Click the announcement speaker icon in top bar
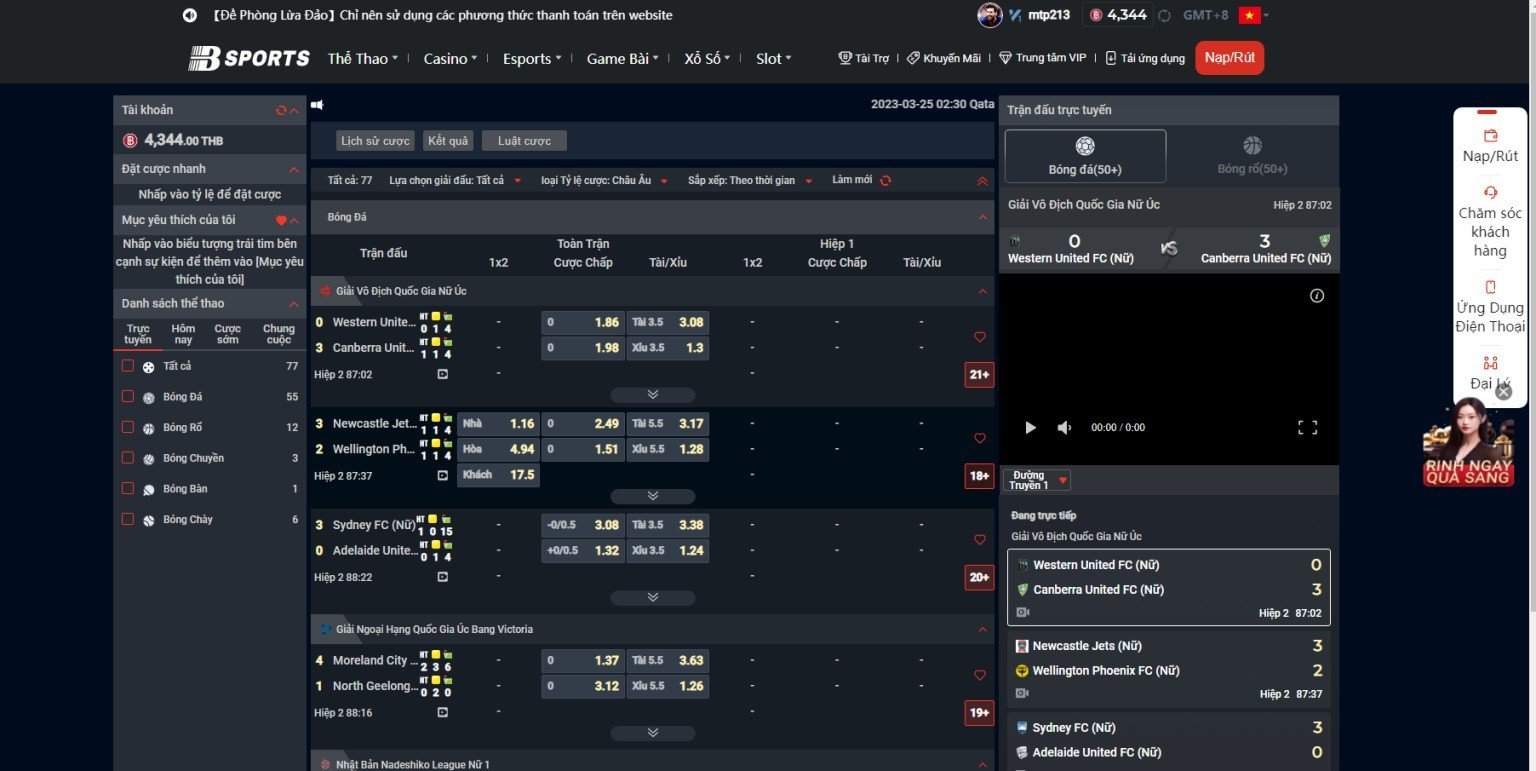 click(x=190, y=15)
